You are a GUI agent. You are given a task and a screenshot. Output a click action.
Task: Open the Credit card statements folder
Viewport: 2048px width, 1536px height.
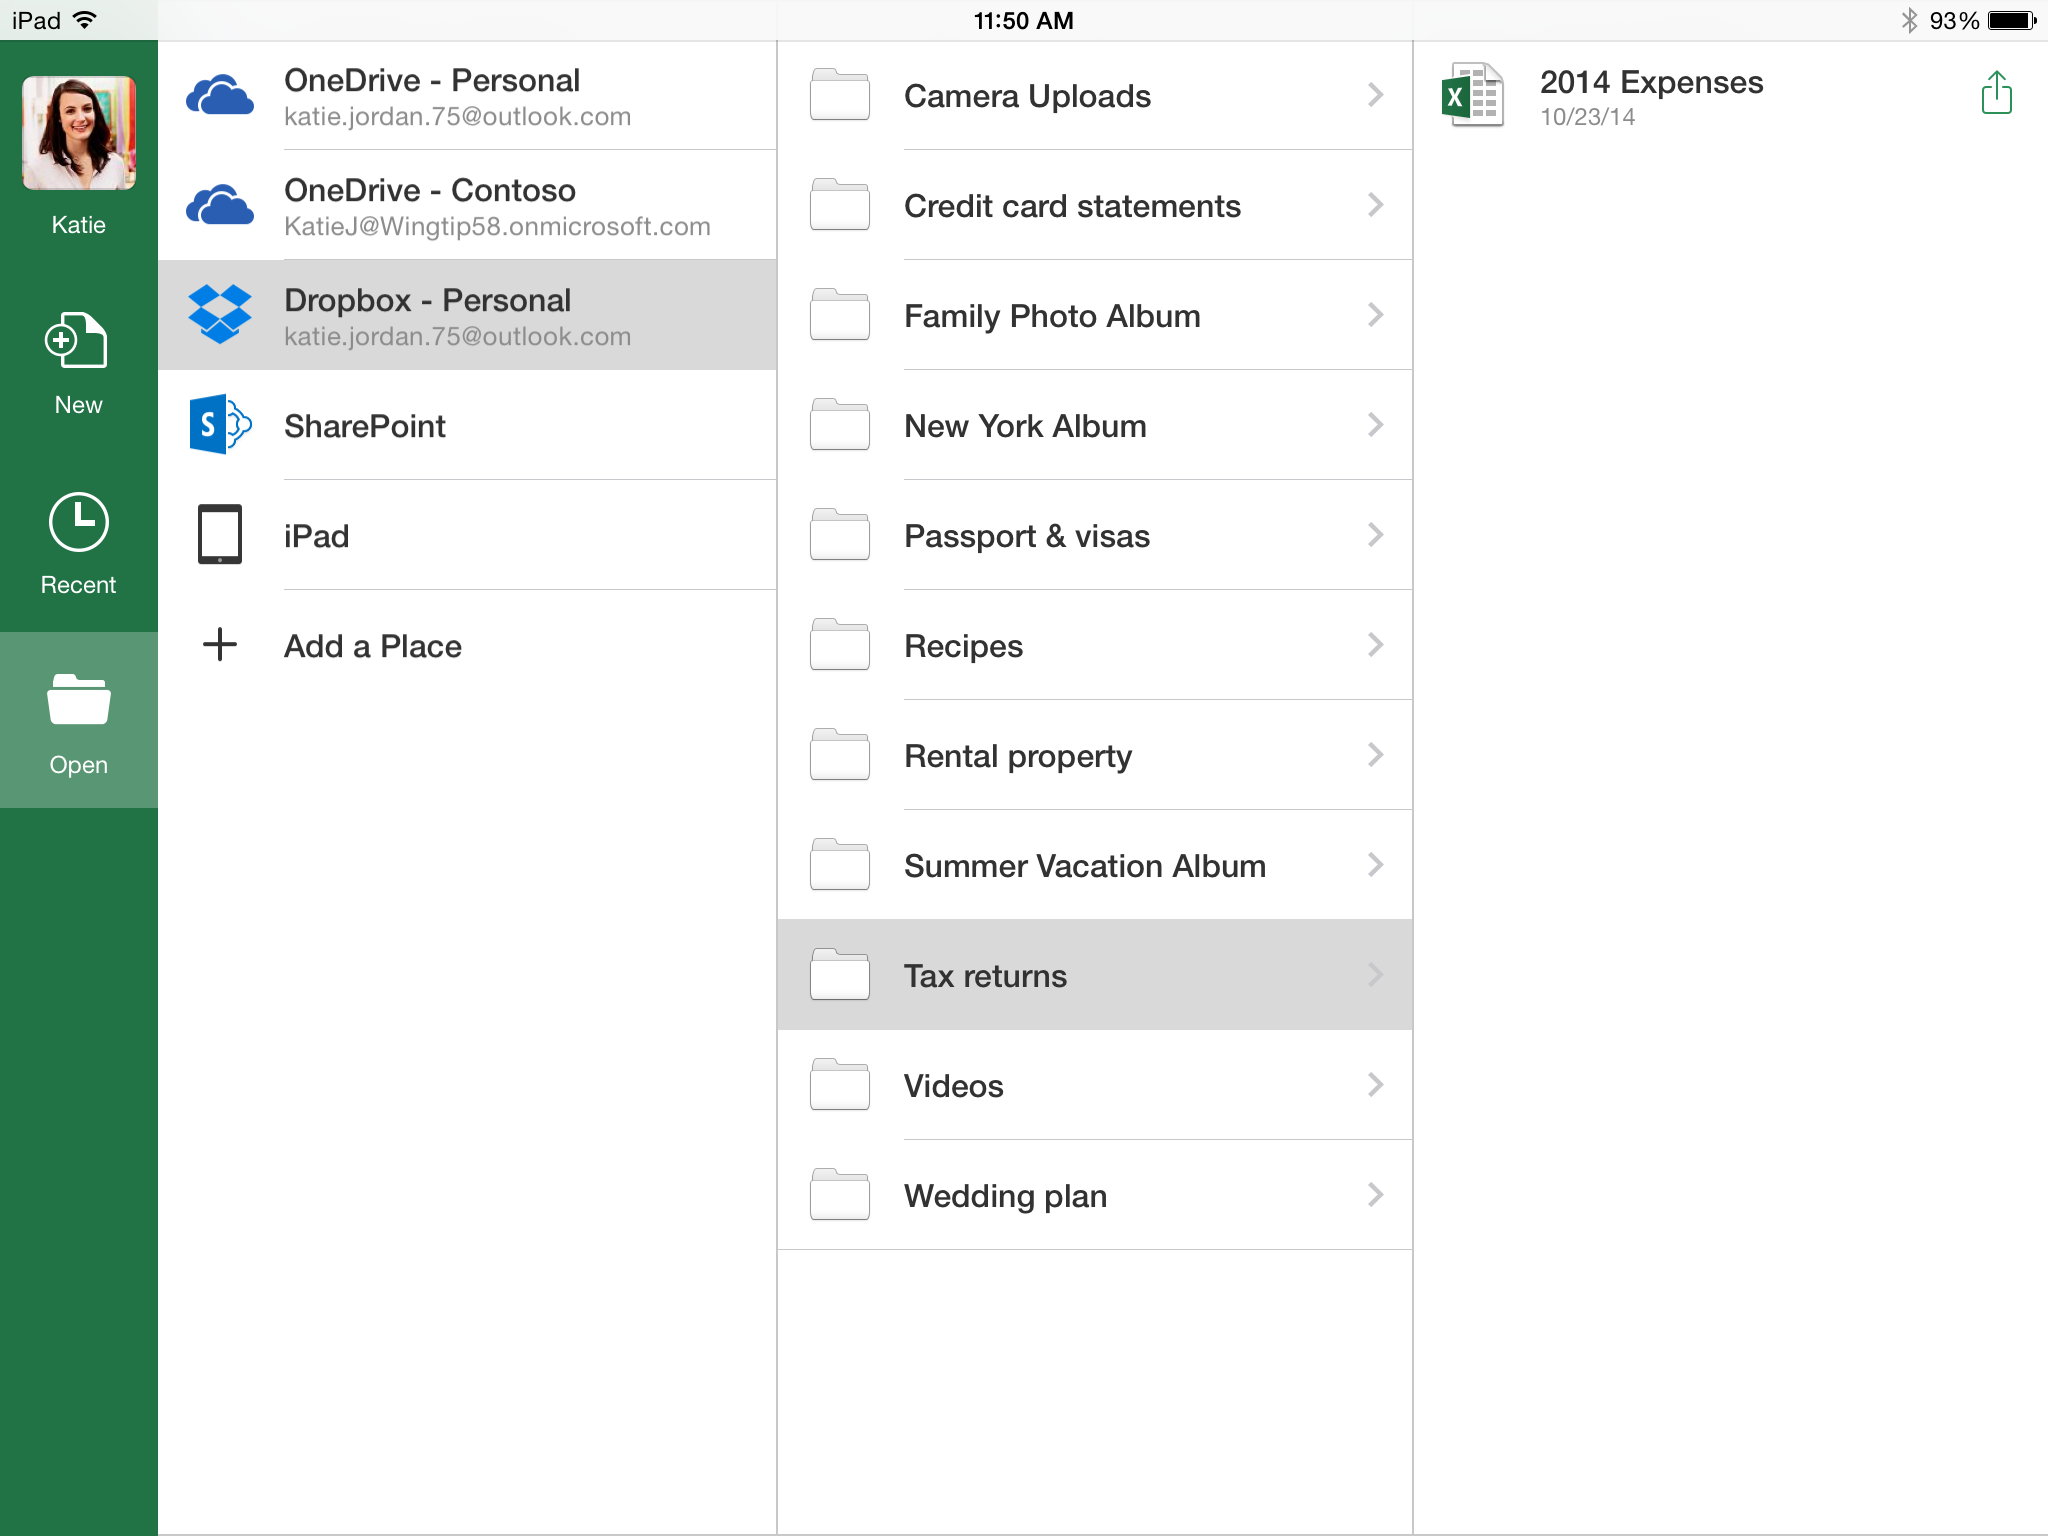coord(1095,205)
